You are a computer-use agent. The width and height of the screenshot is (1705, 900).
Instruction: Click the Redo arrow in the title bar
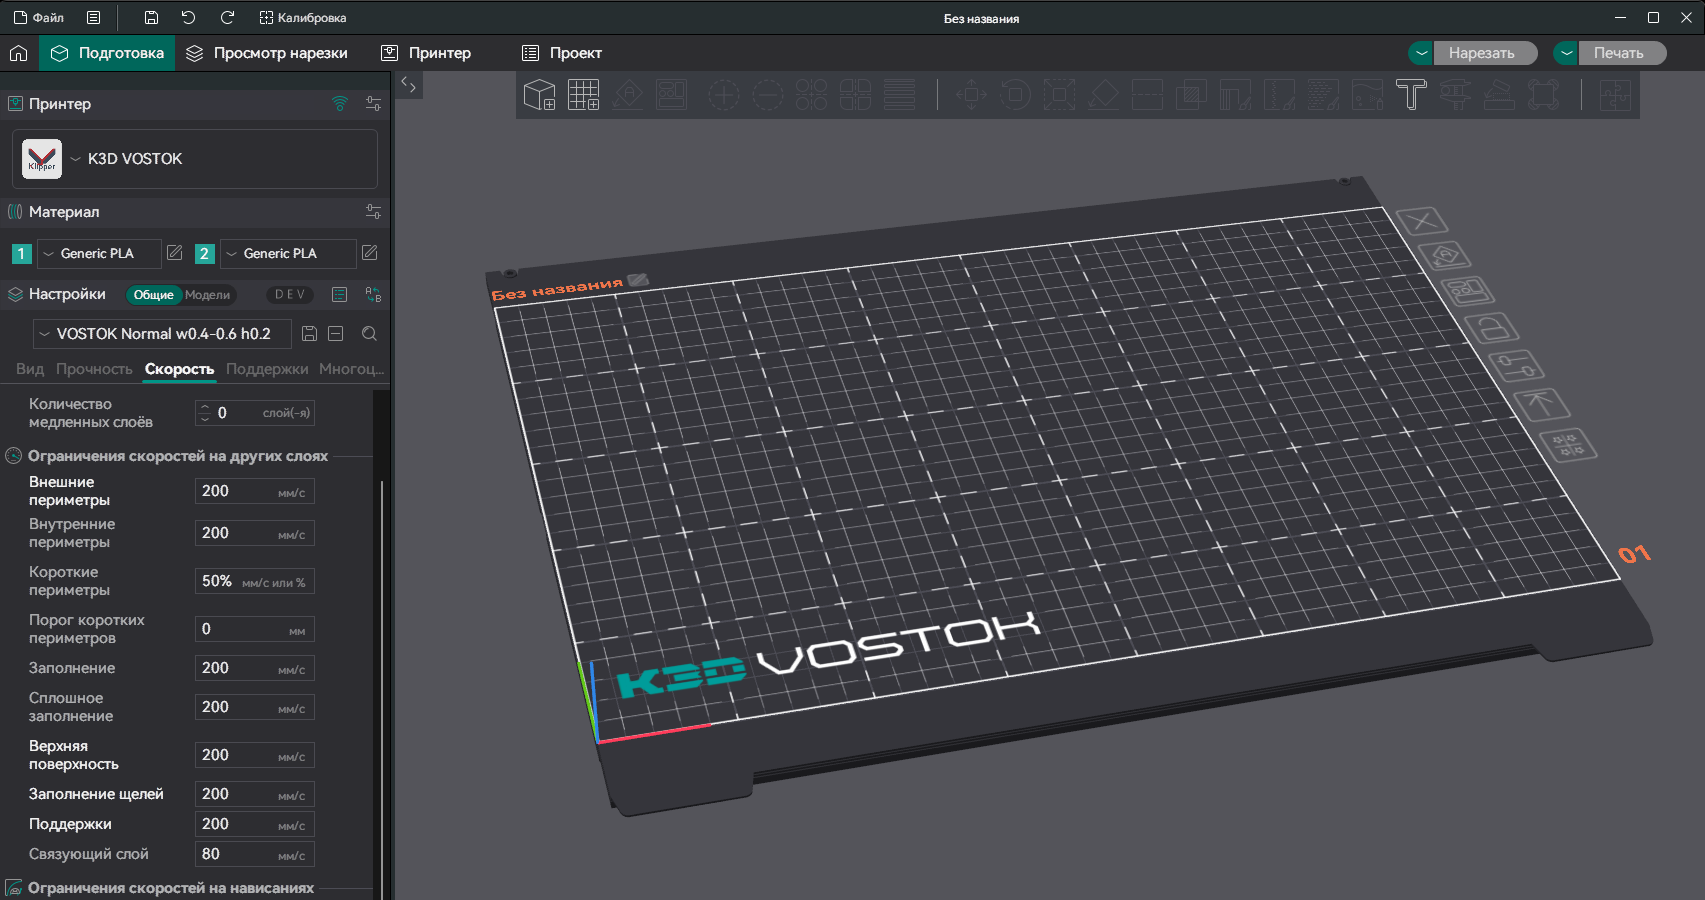[227, 18]
